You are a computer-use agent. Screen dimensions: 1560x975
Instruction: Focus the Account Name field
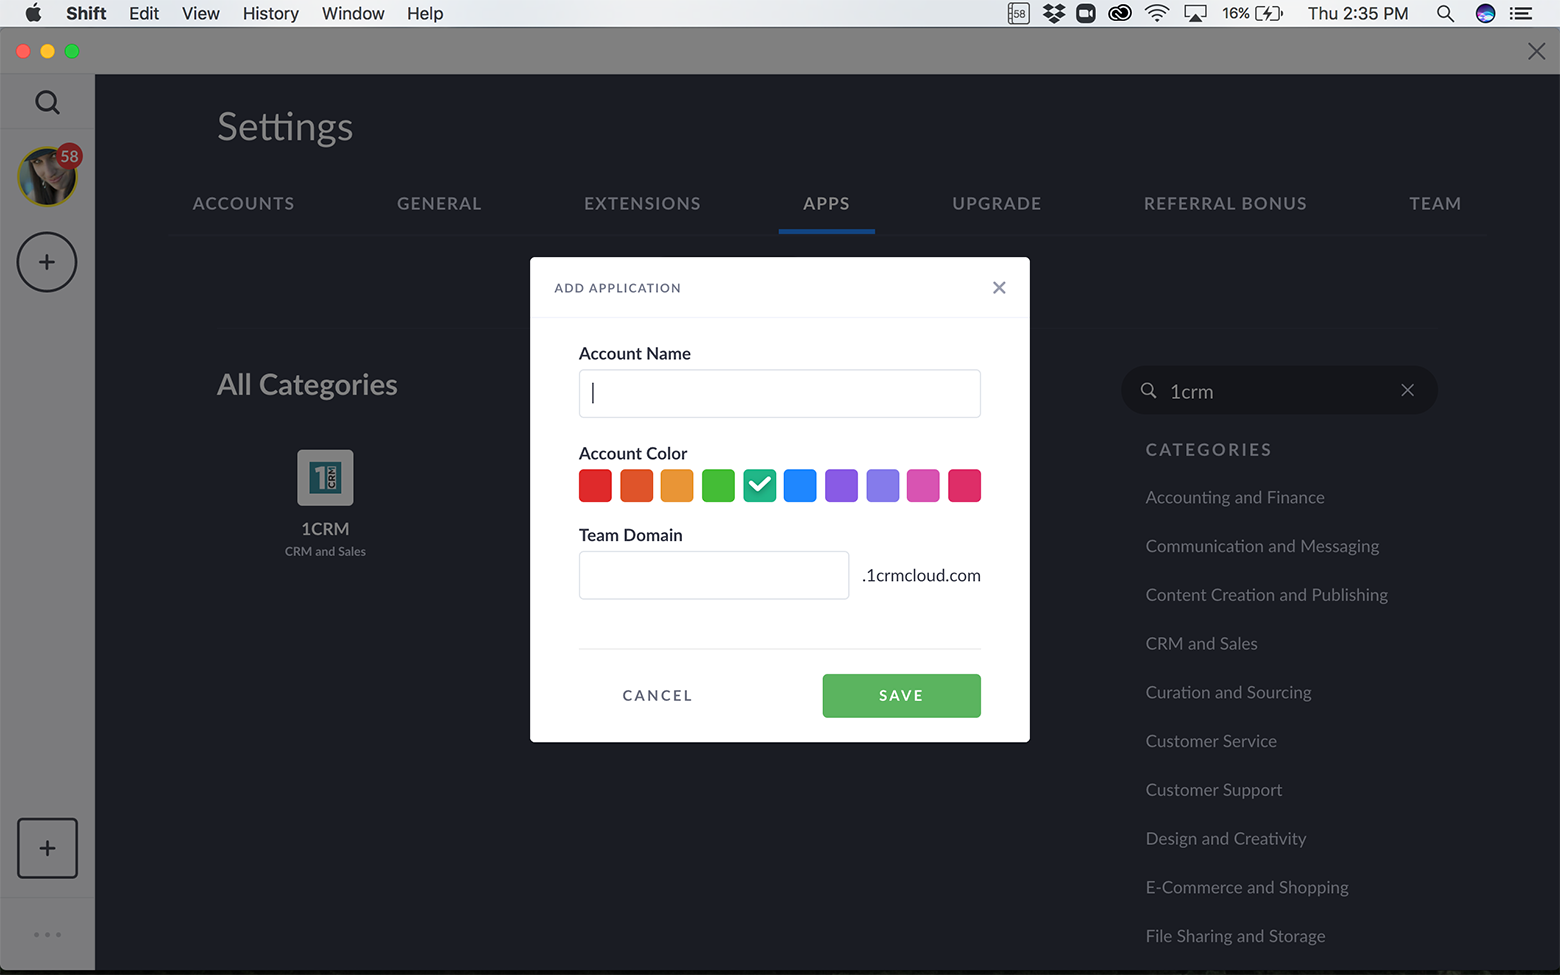780,393
